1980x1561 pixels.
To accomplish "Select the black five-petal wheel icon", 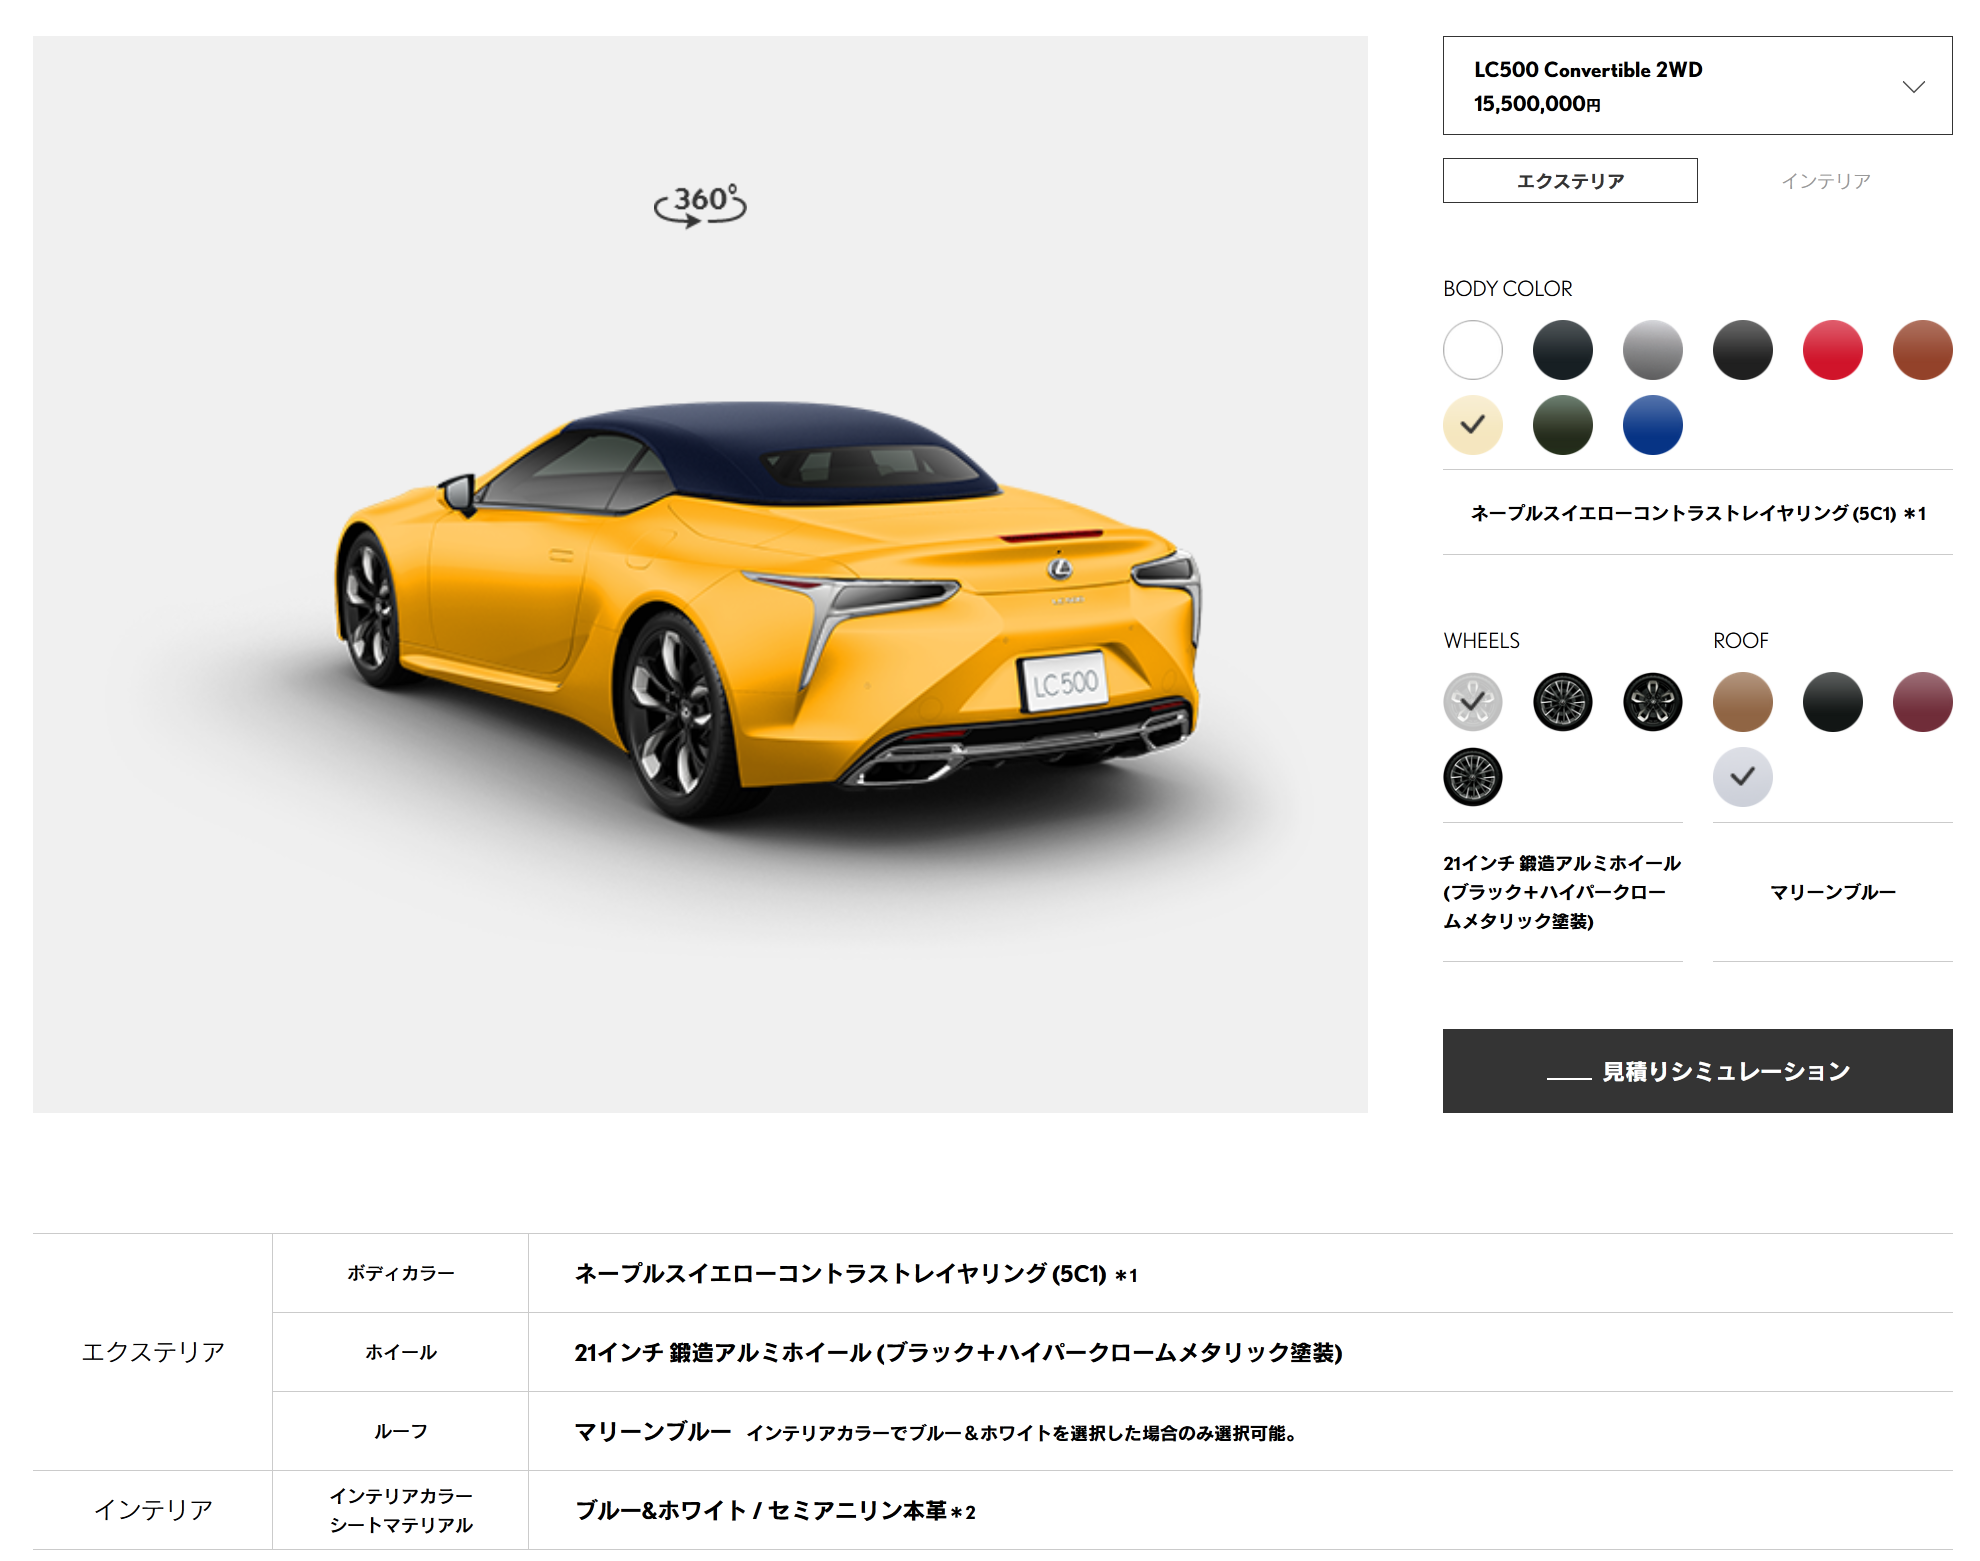I will click(1653, 702).
